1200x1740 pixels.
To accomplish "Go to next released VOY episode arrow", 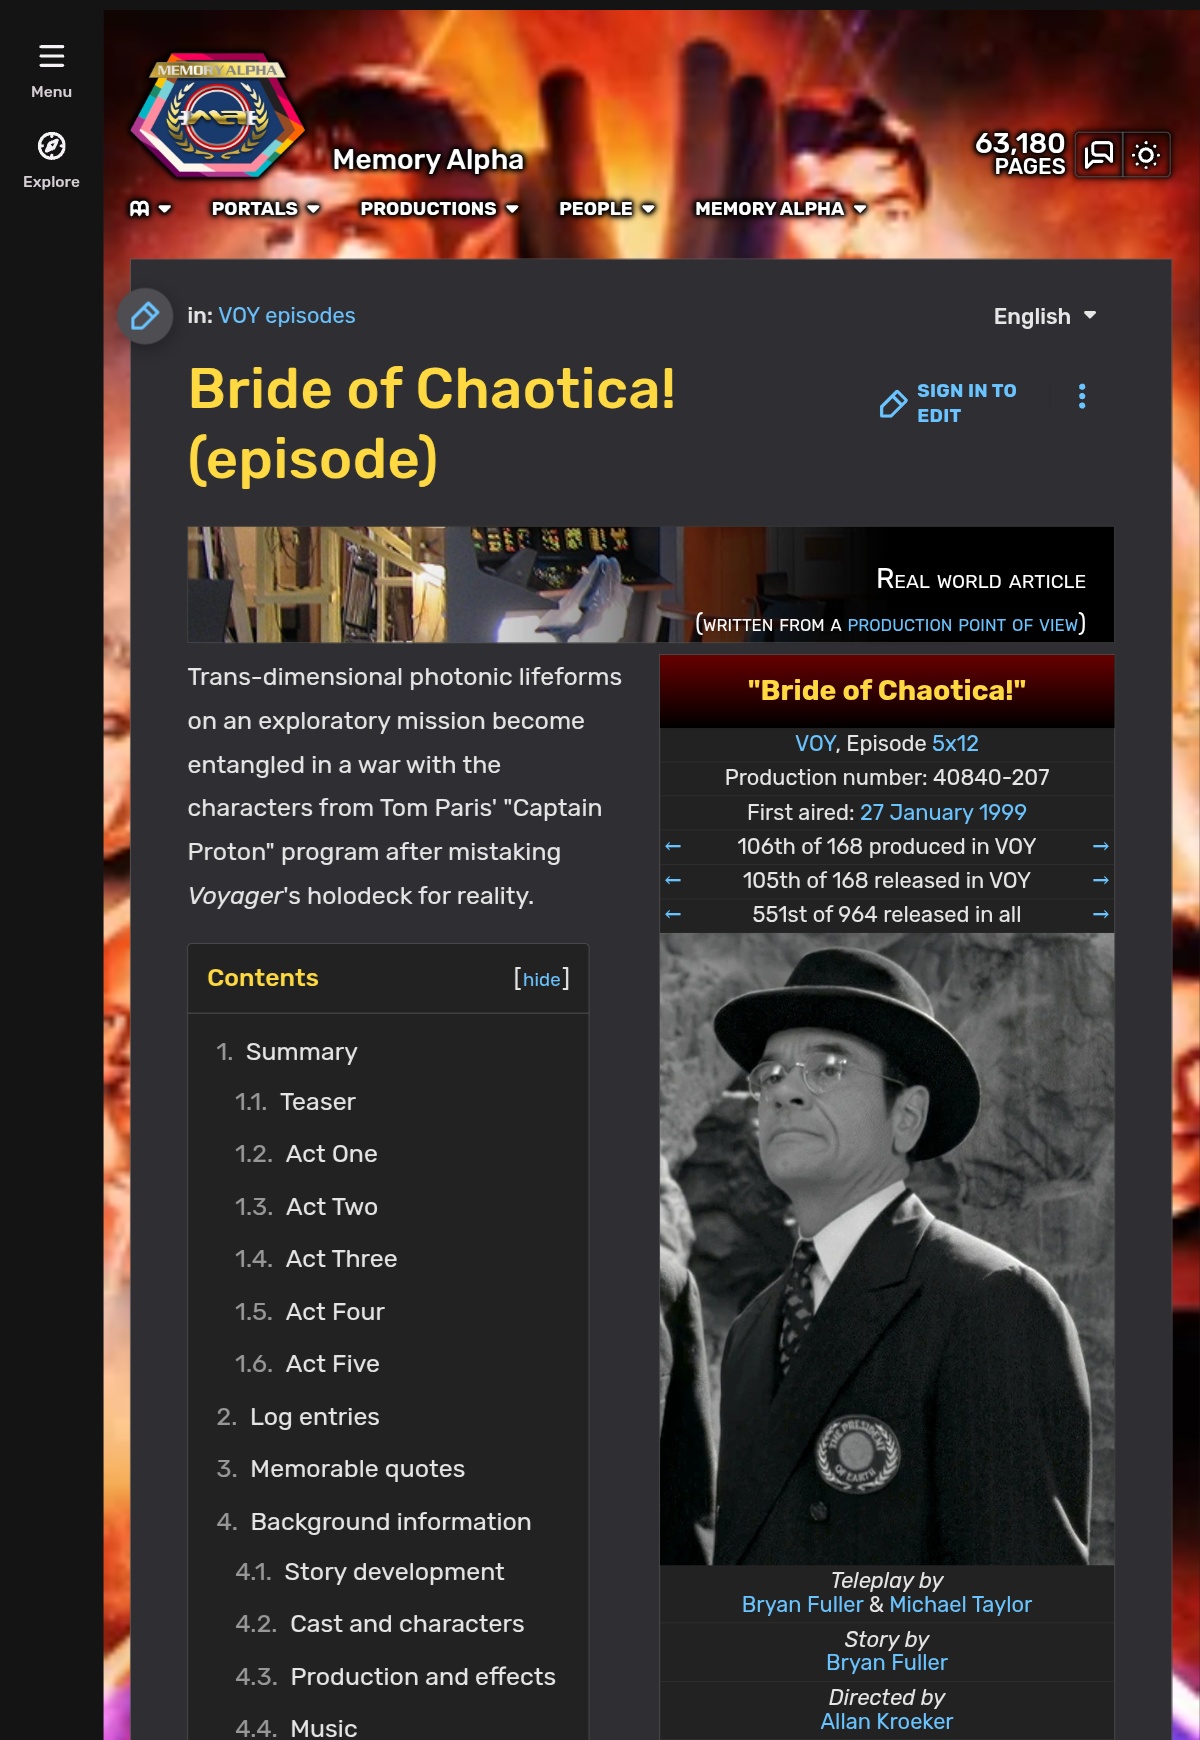I will tap(1101, 881).
